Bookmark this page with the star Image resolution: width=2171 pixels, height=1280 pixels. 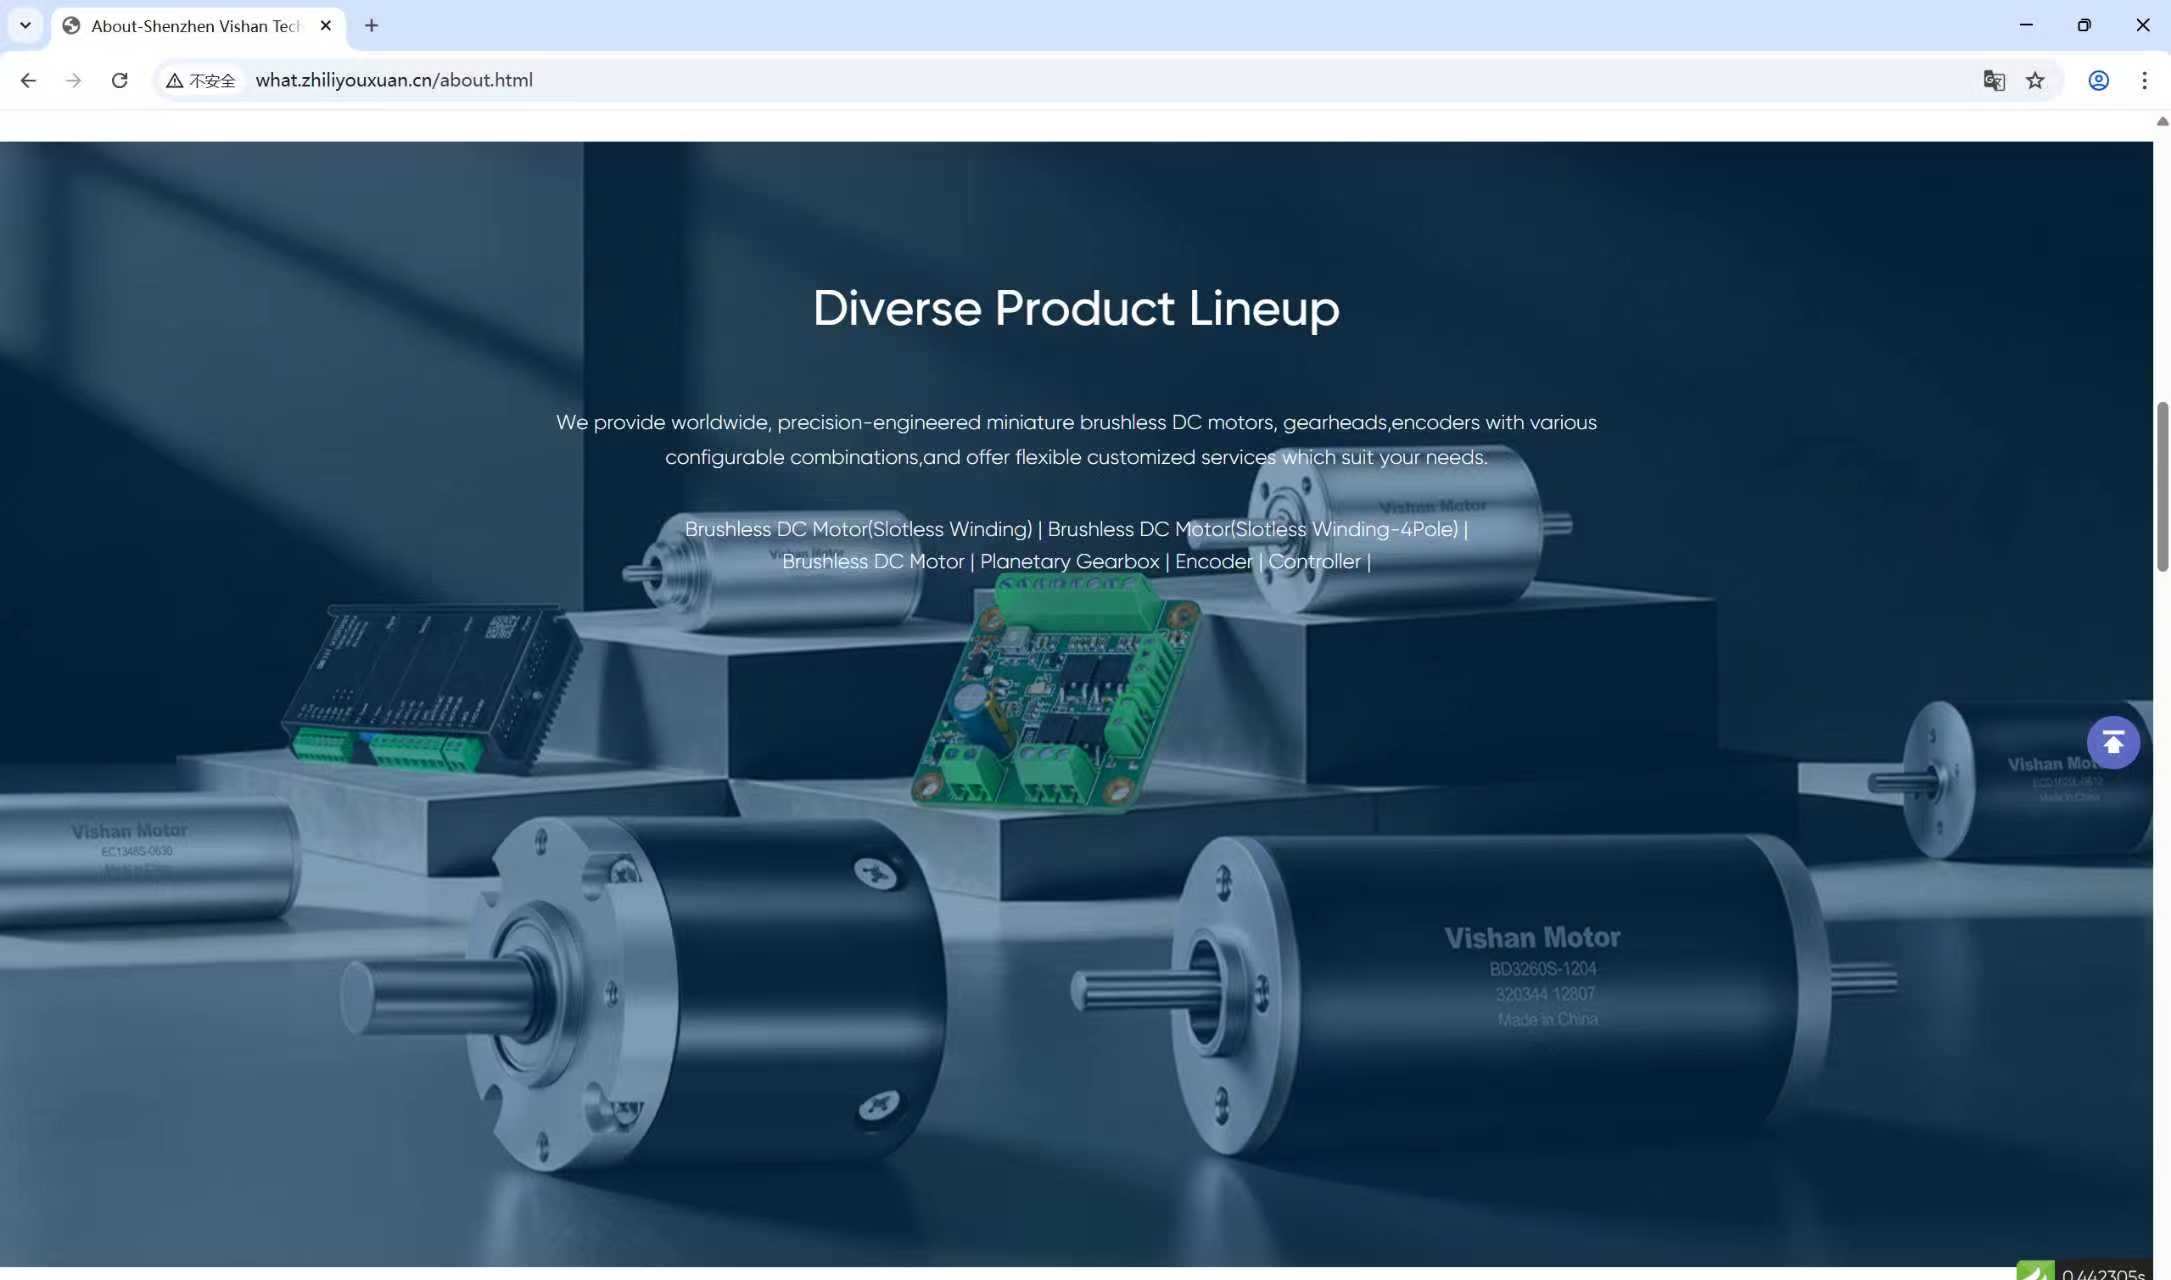(2035, 80)
